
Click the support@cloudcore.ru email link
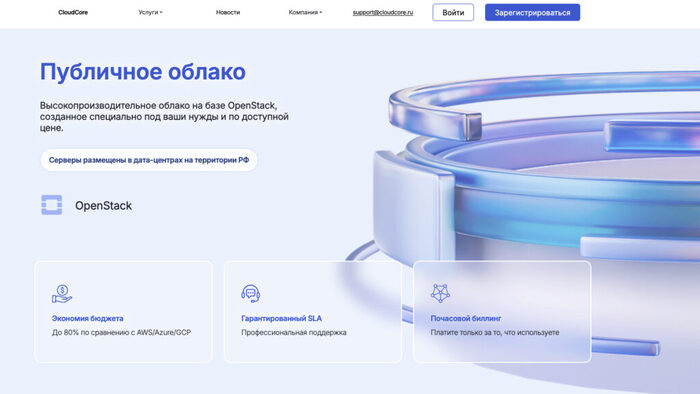383,12
